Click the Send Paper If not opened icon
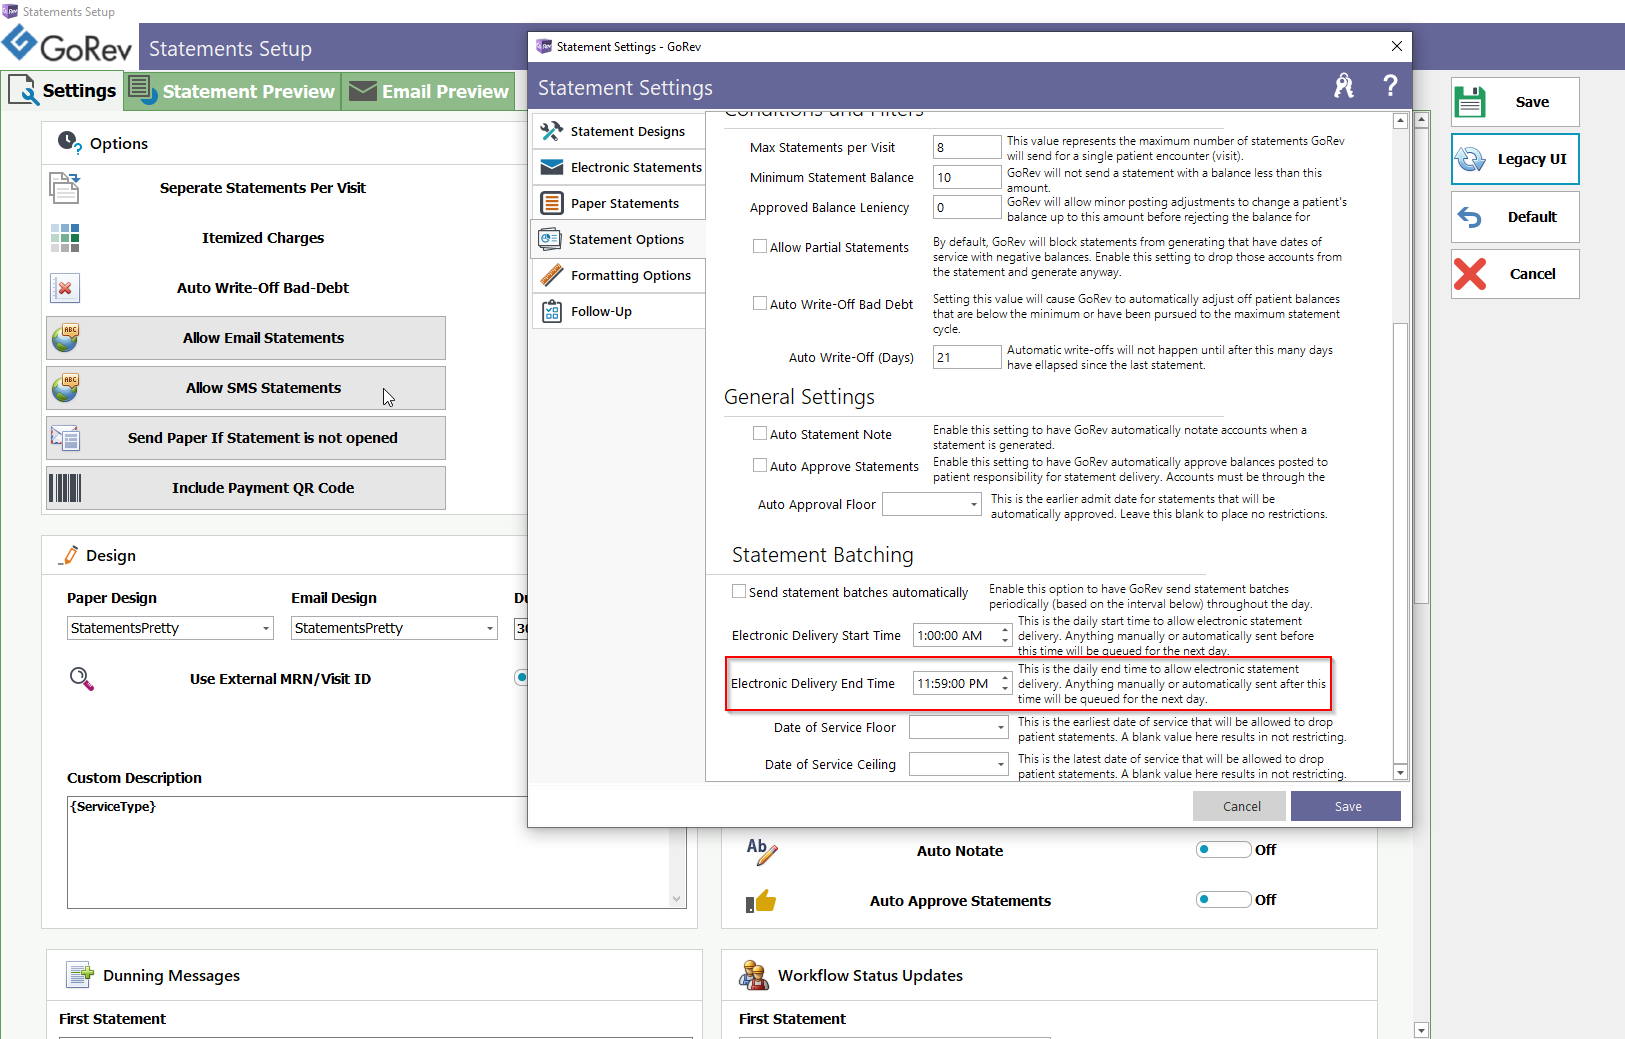The image size is (1625, 1039). coord(65,438)
